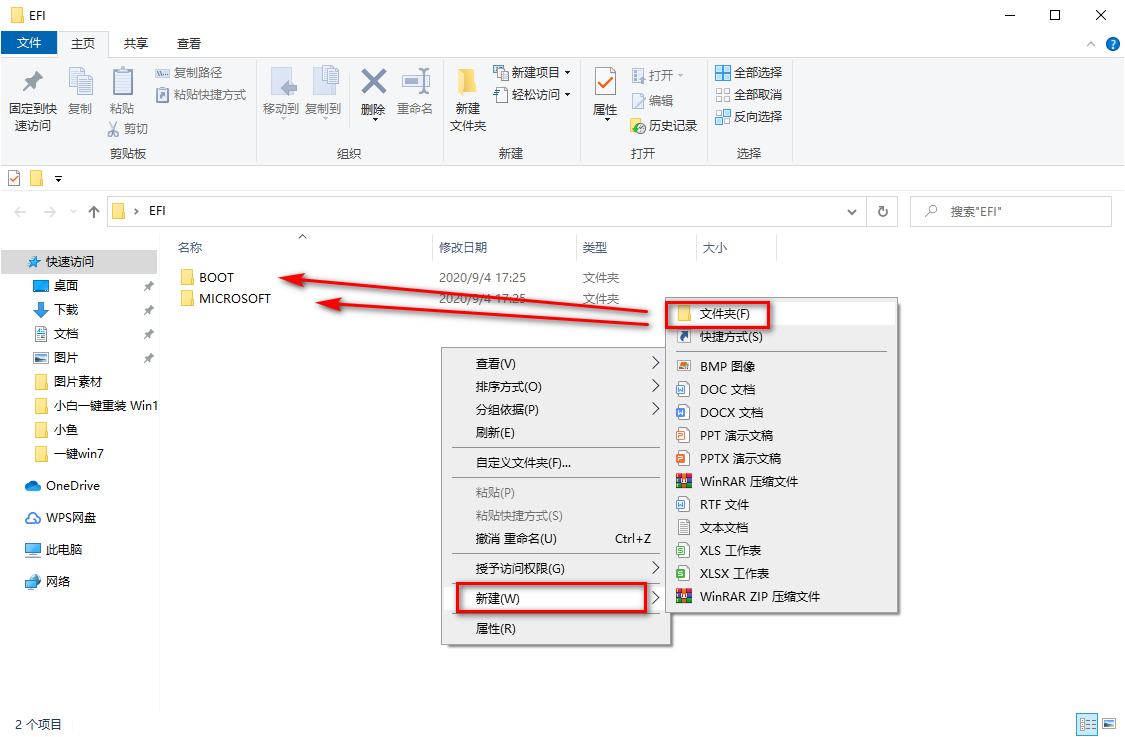This screenshot has width=1125, height=737.
Task: Click the Rename (重命名) icon
Action: pos(415,82)
